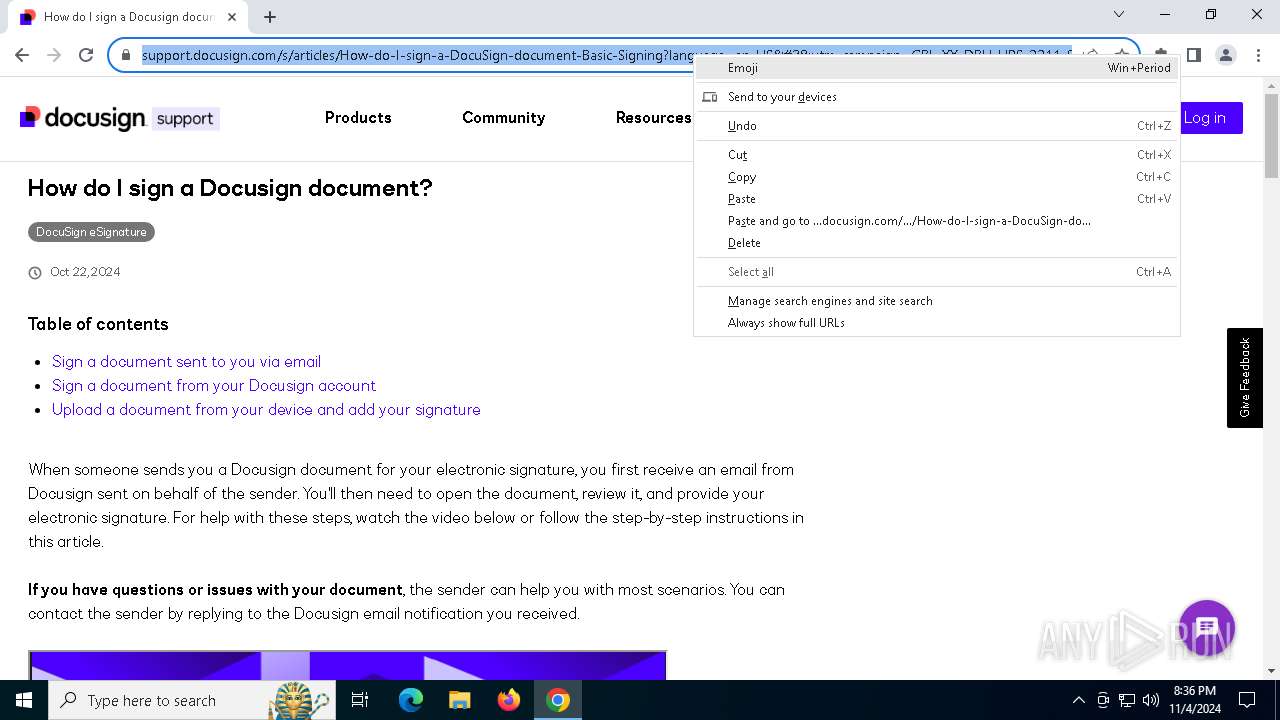Click the taskbar clock showing 8:36 PM
The height and width of the screenshot is (720, 1280).
point(1194,700)
